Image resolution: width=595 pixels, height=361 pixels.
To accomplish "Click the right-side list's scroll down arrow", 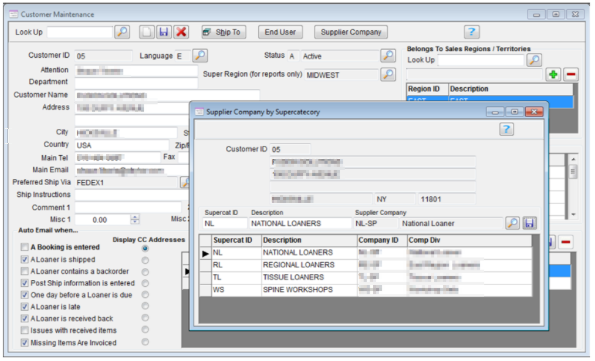I will pyautogui.click(x=573, y=215).
